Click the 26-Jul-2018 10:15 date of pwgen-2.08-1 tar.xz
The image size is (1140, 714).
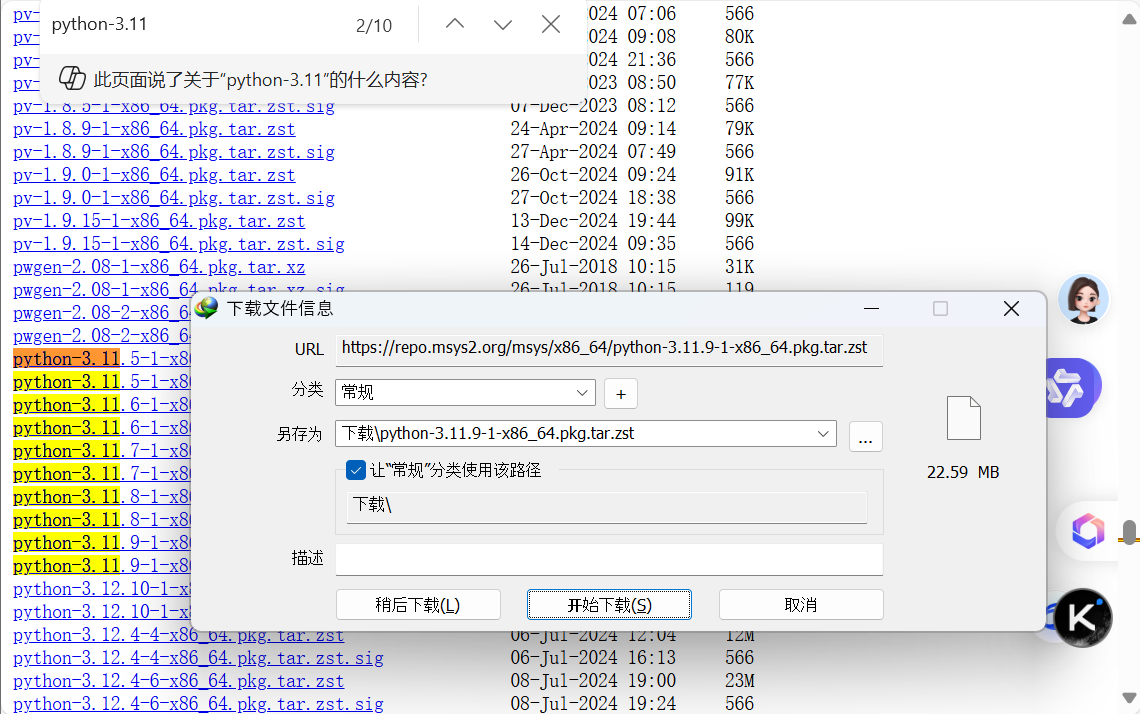[593, 268]
